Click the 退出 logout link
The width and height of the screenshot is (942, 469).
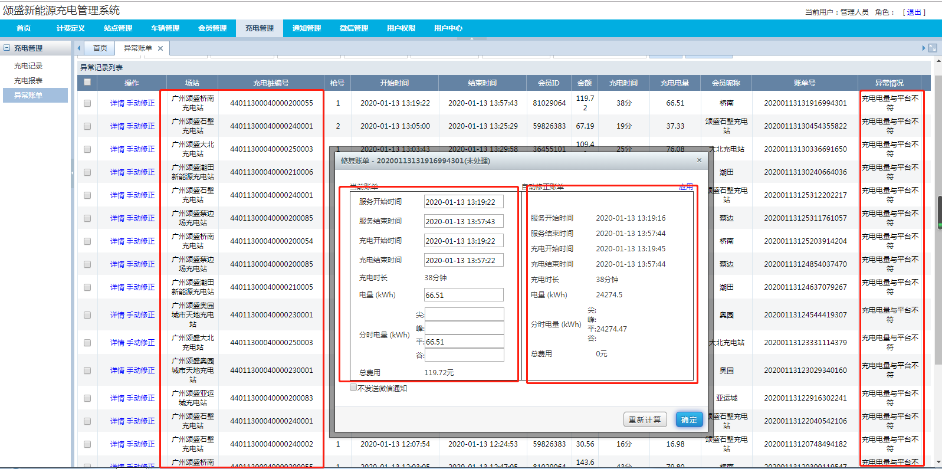(x=914, y=11)
